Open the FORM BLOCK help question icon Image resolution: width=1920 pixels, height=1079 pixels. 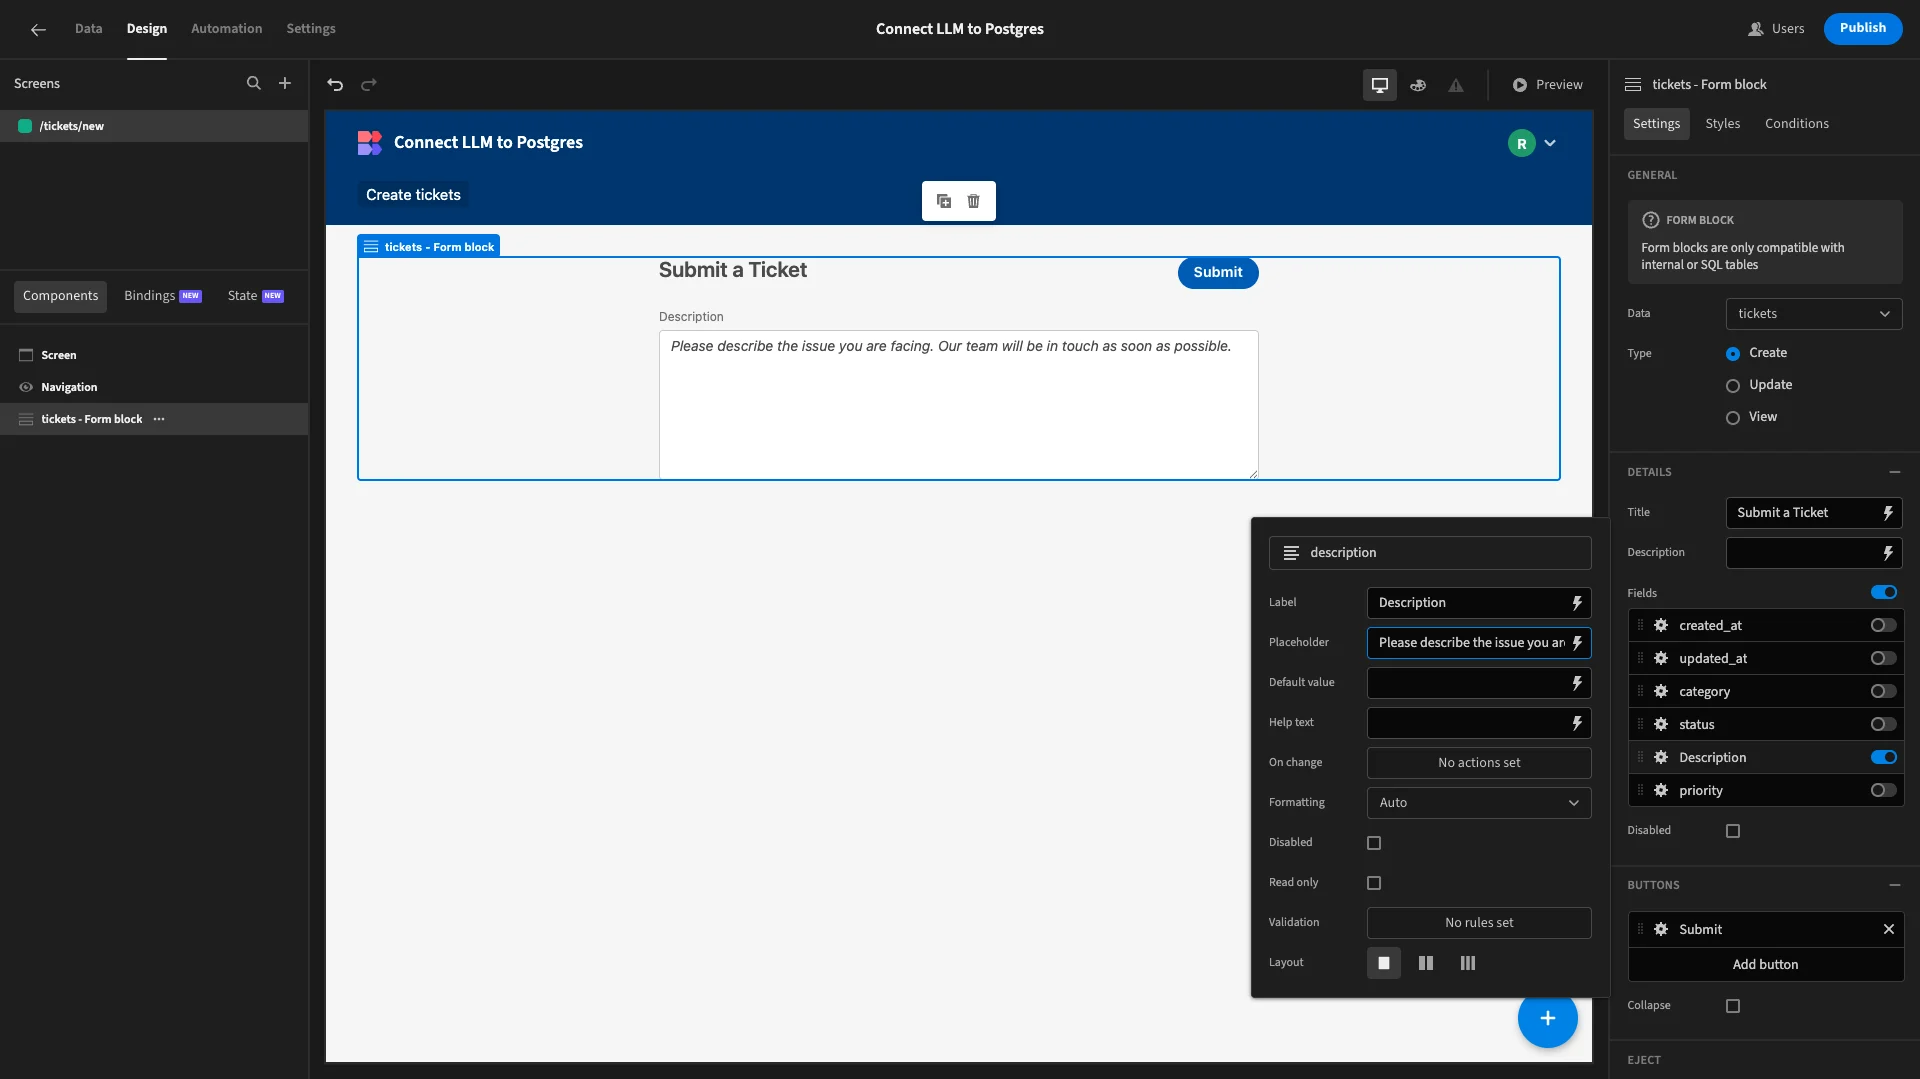click(1651, 220)
